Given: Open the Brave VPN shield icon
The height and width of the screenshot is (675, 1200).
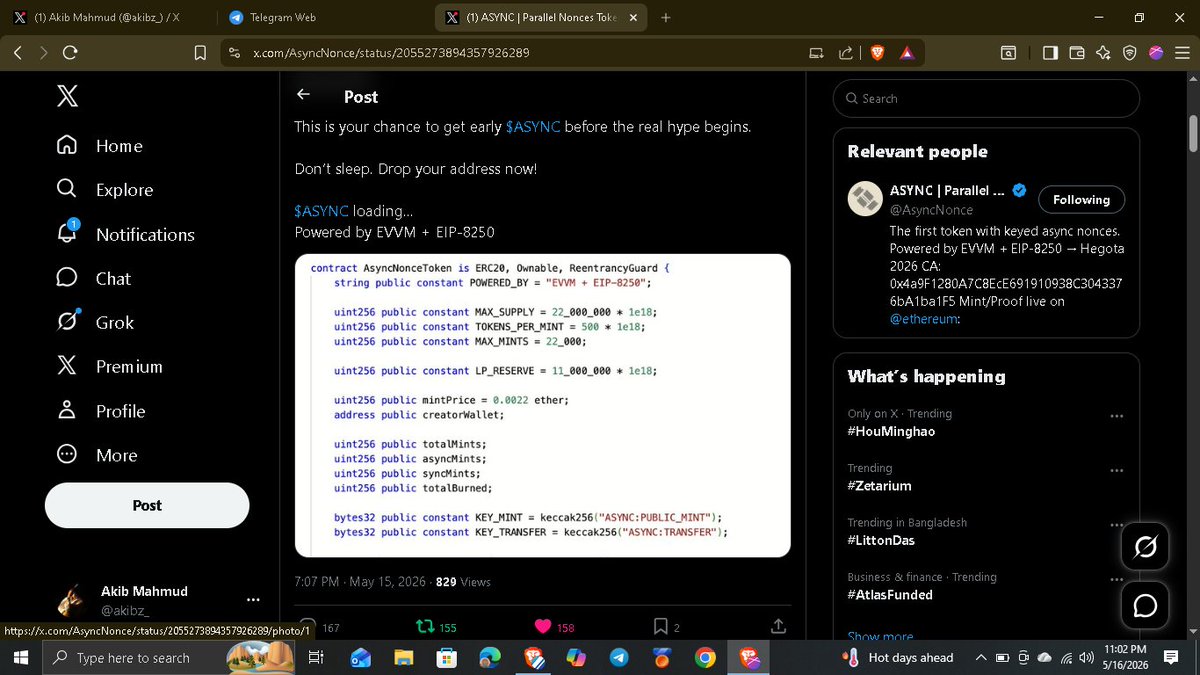Looking at the screenshot, I should (1129, 53).
